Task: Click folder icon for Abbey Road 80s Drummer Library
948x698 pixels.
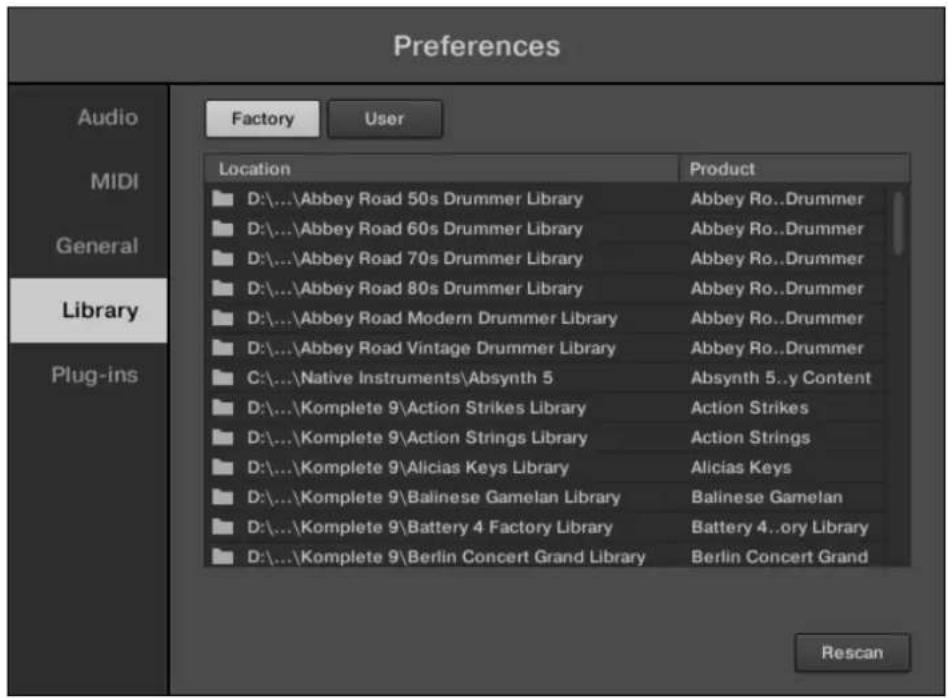Action: 222,288
